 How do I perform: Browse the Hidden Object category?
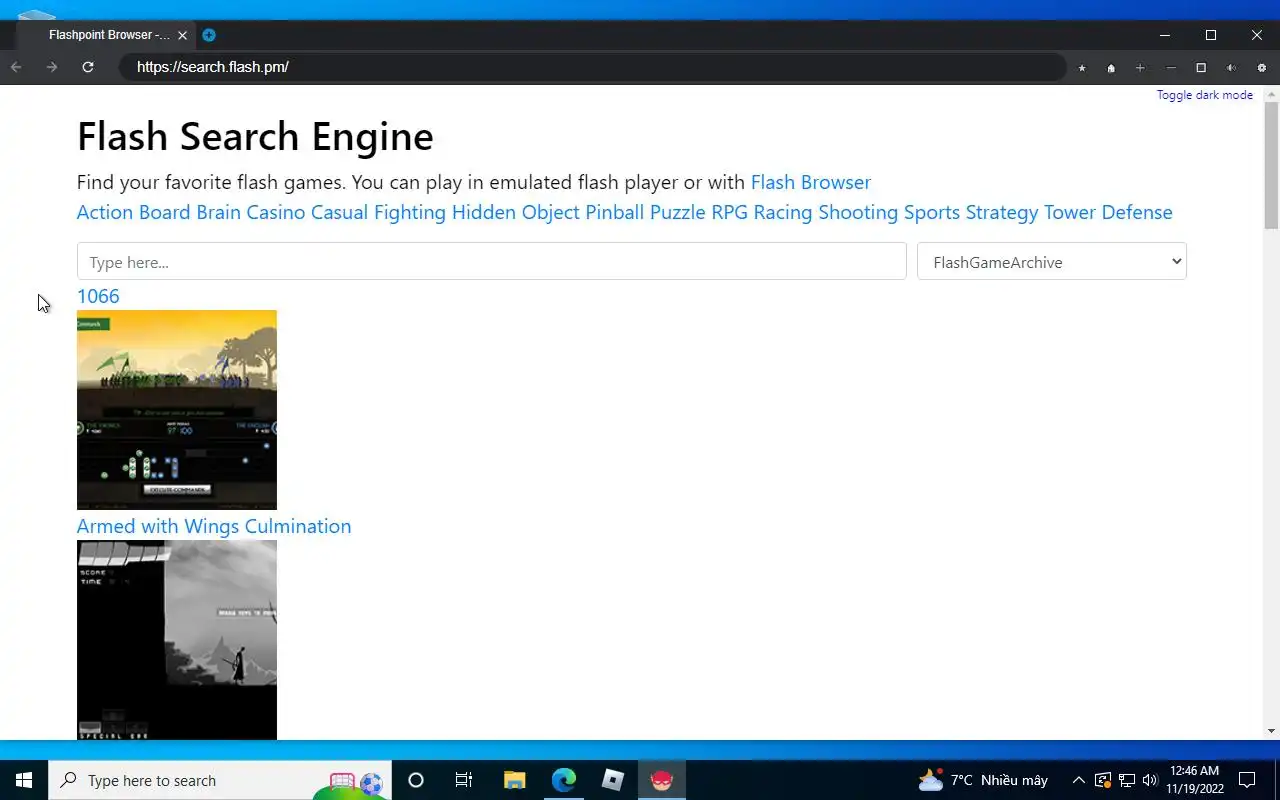tap(515, 212)
